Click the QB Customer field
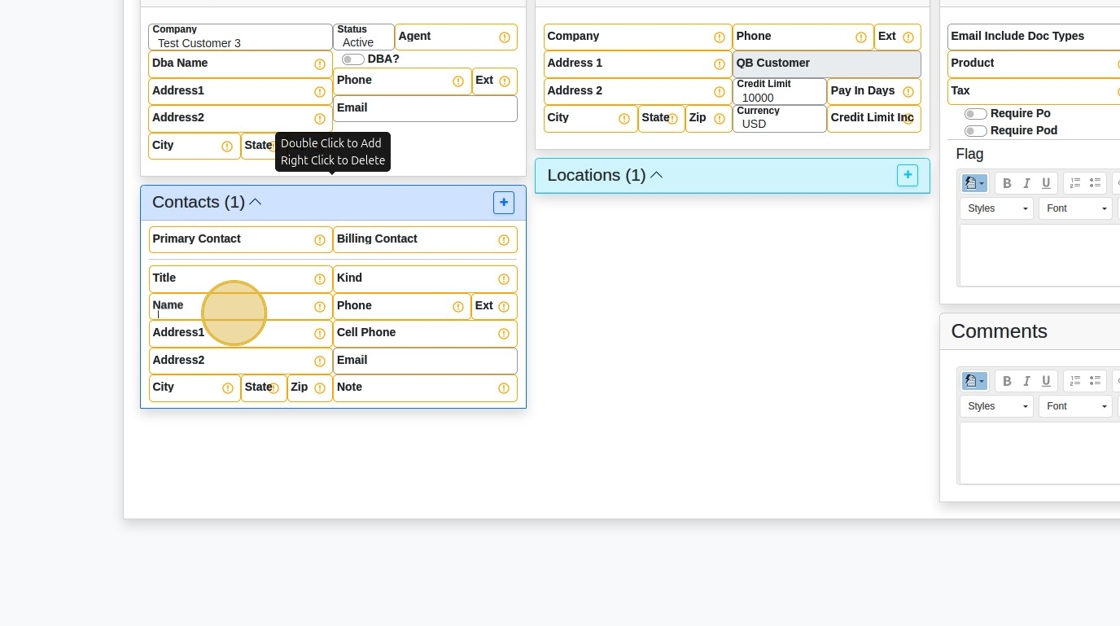1120x626 pixels. 826,64
